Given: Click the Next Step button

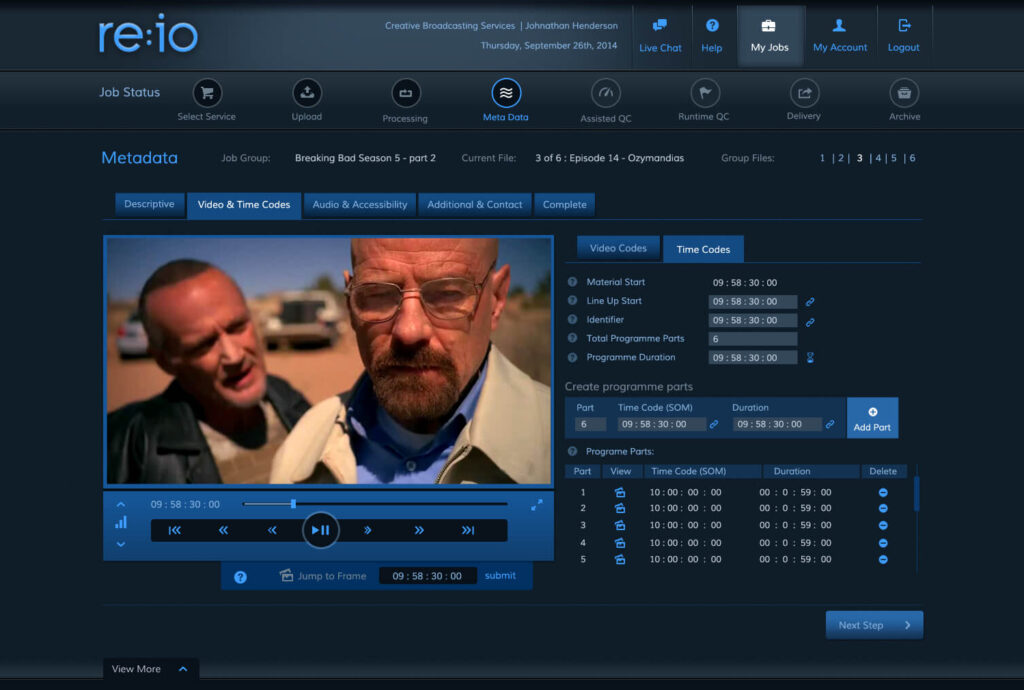Looking at the screenshot, I should pyautogui.click(x=874, y=625).
